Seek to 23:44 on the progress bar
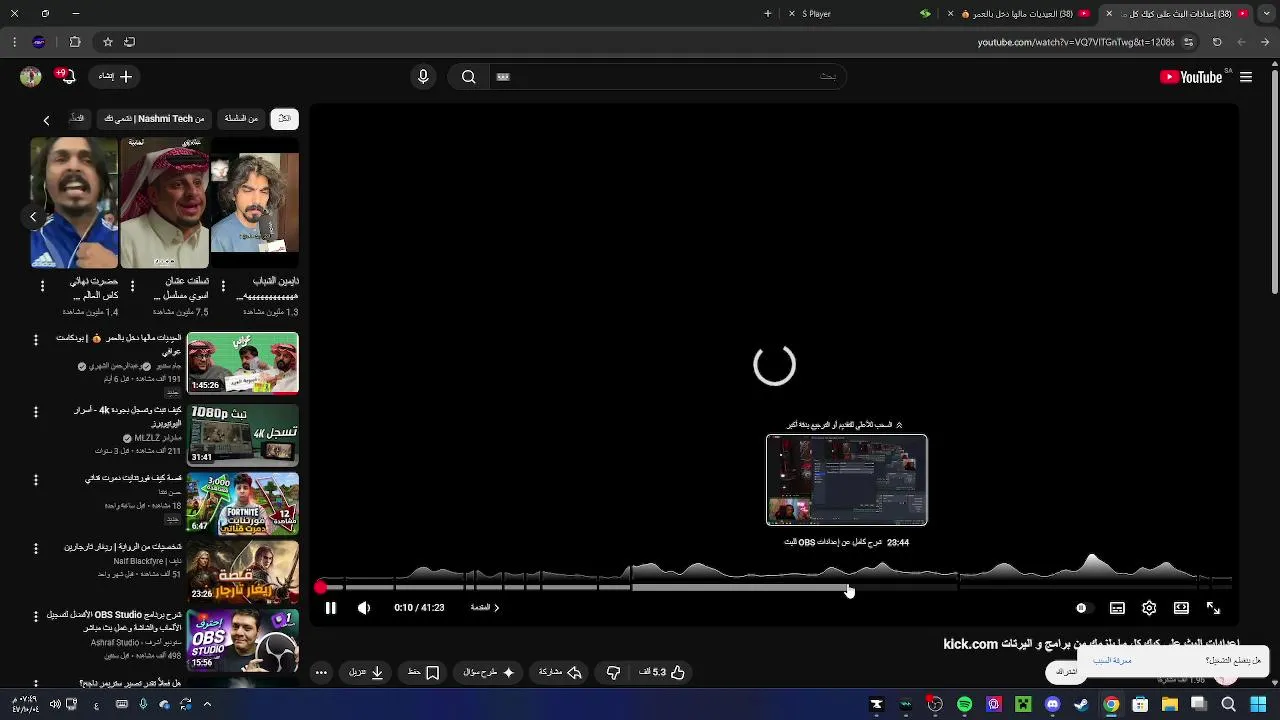Image resolution: width=1280 pixels, height=720 pixels. (x=849, y=588)
